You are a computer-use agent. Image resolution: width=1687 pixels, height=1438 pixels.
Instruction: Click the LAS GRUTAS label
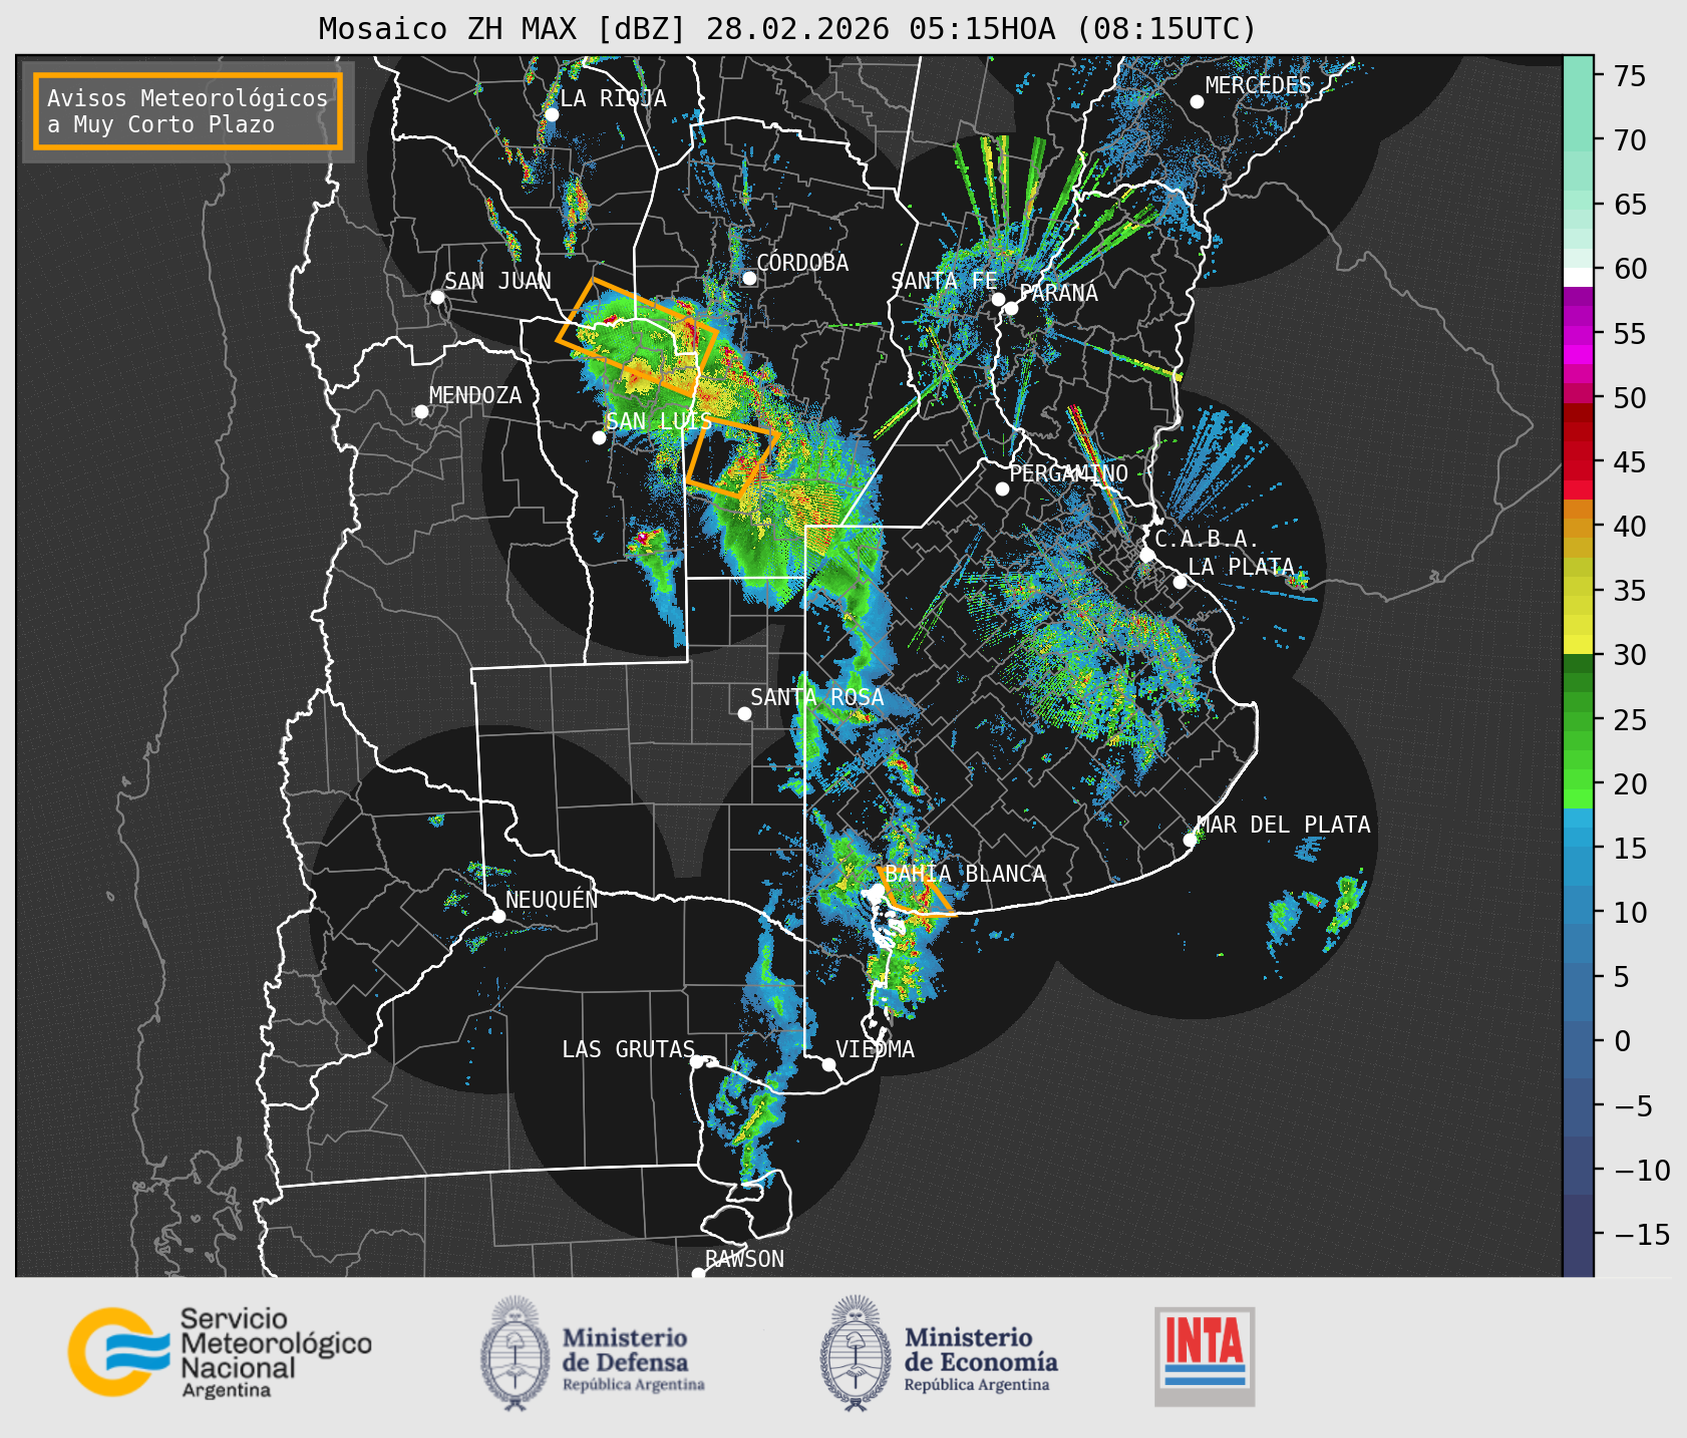(628, 1049)
